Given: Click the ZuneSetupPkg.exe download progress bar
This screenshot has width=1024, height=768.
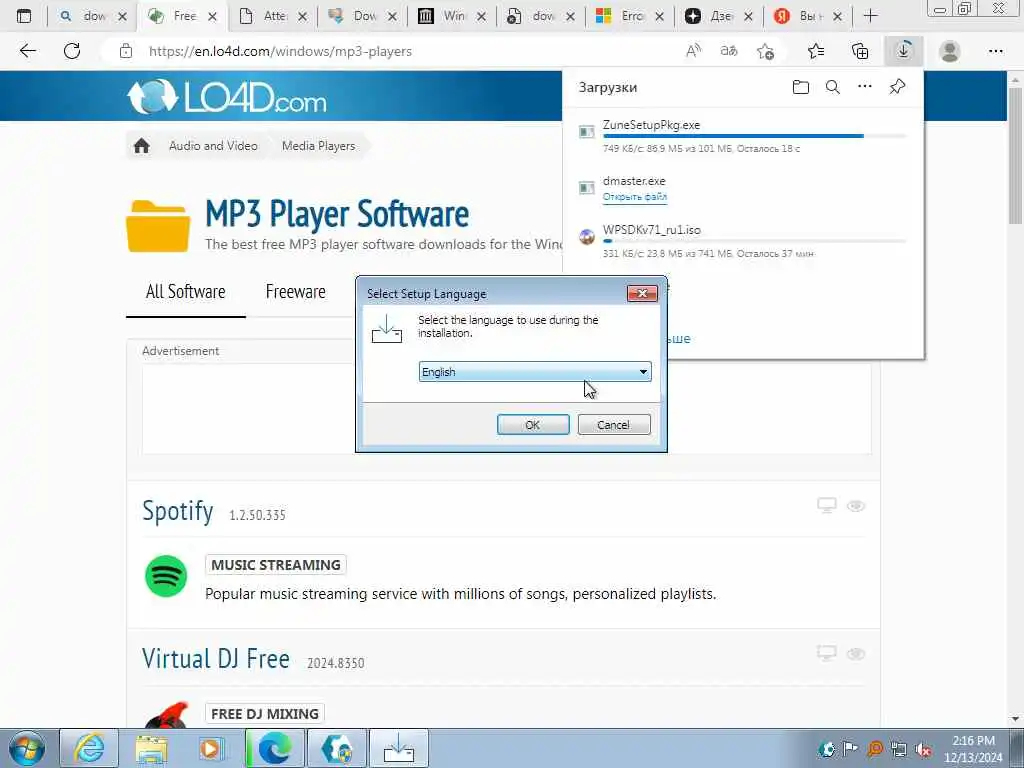Looking at the screenshot, I should (754, 136).
